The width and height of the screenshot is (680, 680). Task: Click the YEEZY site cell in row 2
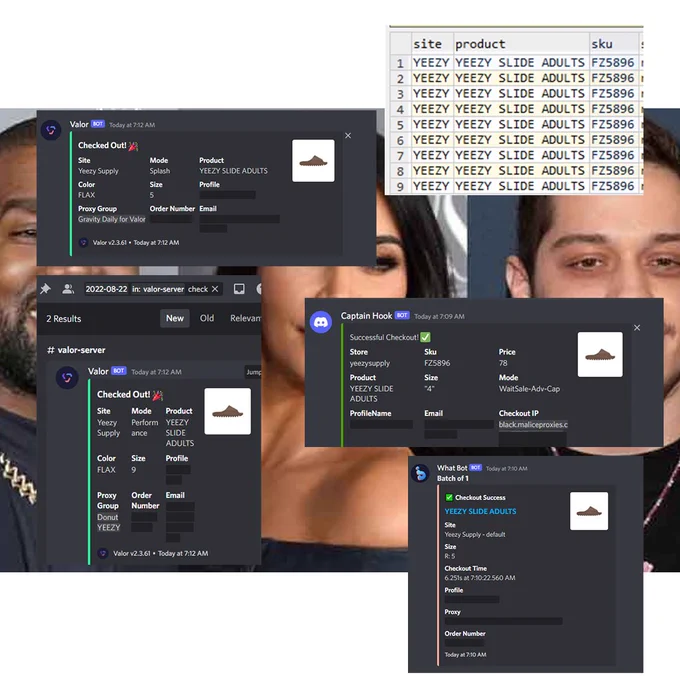point(432,78)
